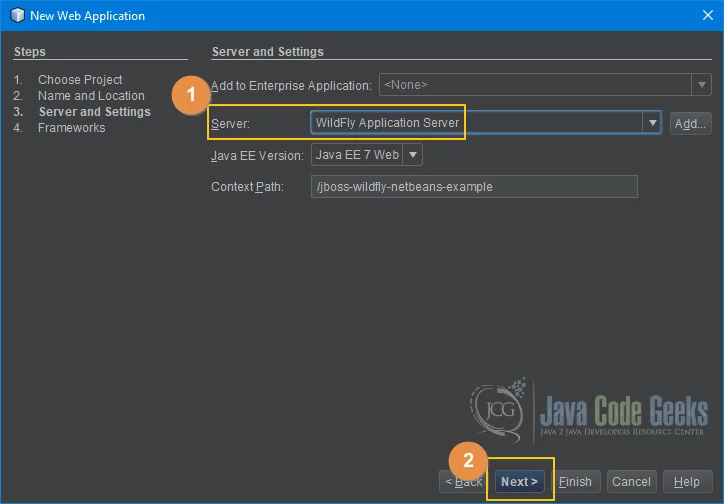
Task: Click the Name and Location step text
Action: pyautogui.click(x=91, y=96)
